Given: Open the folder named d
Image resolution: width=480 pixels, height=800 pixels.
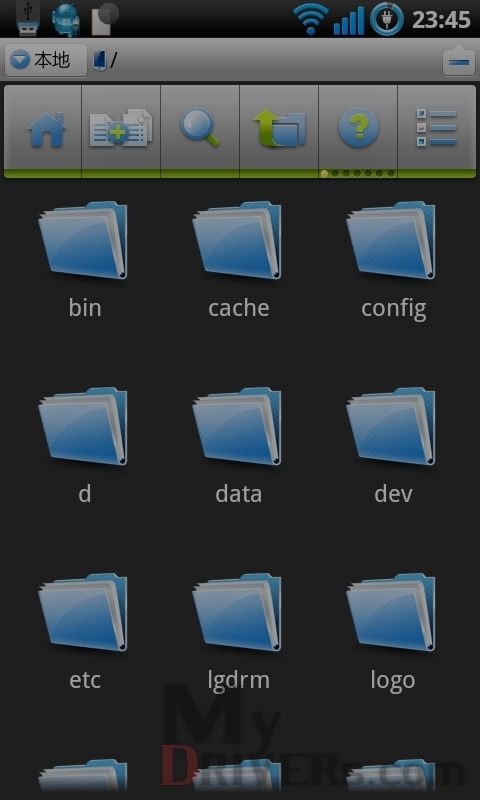Looking at the screenshot, I should 84,446.
